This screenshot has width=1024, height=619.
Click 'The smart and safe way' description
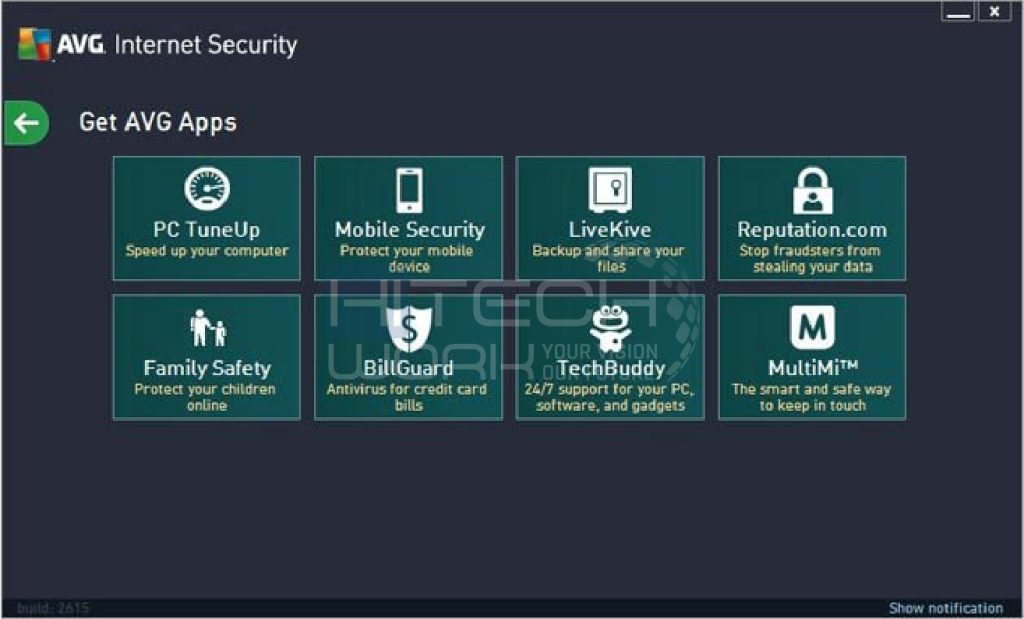[812, 398]
